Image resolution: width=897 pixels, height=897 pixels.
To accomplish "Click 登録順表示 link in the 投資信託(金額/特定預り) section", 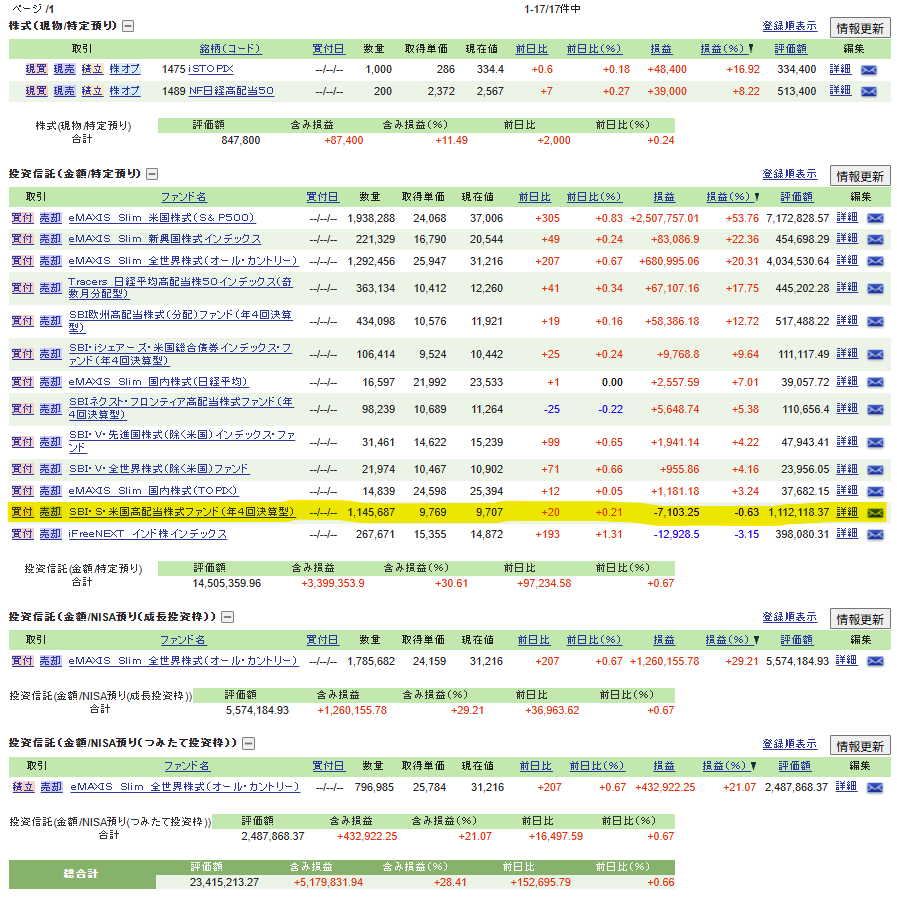I will click(789, 174).
